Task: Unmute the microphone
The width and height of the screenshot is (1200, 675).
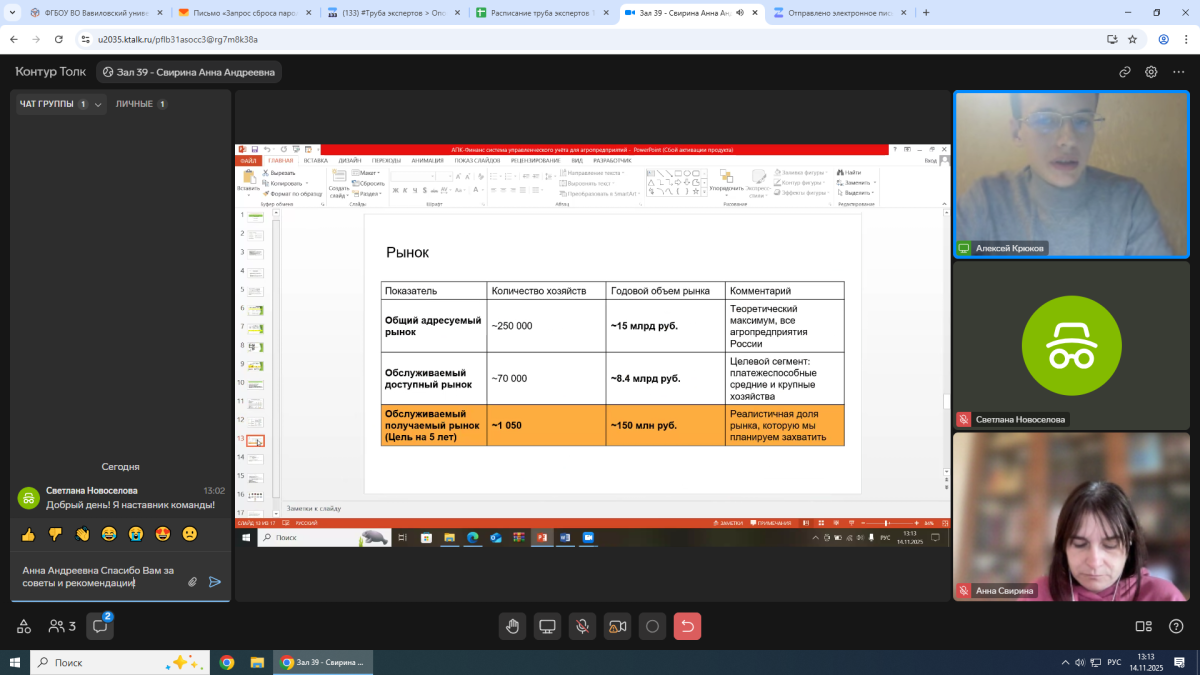Action: tap(582, 626)
